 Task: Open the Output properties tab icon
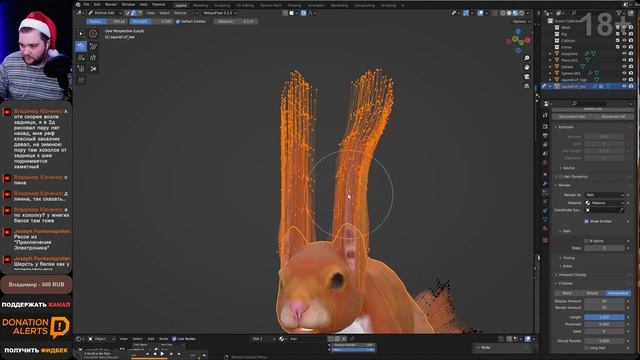545,136
